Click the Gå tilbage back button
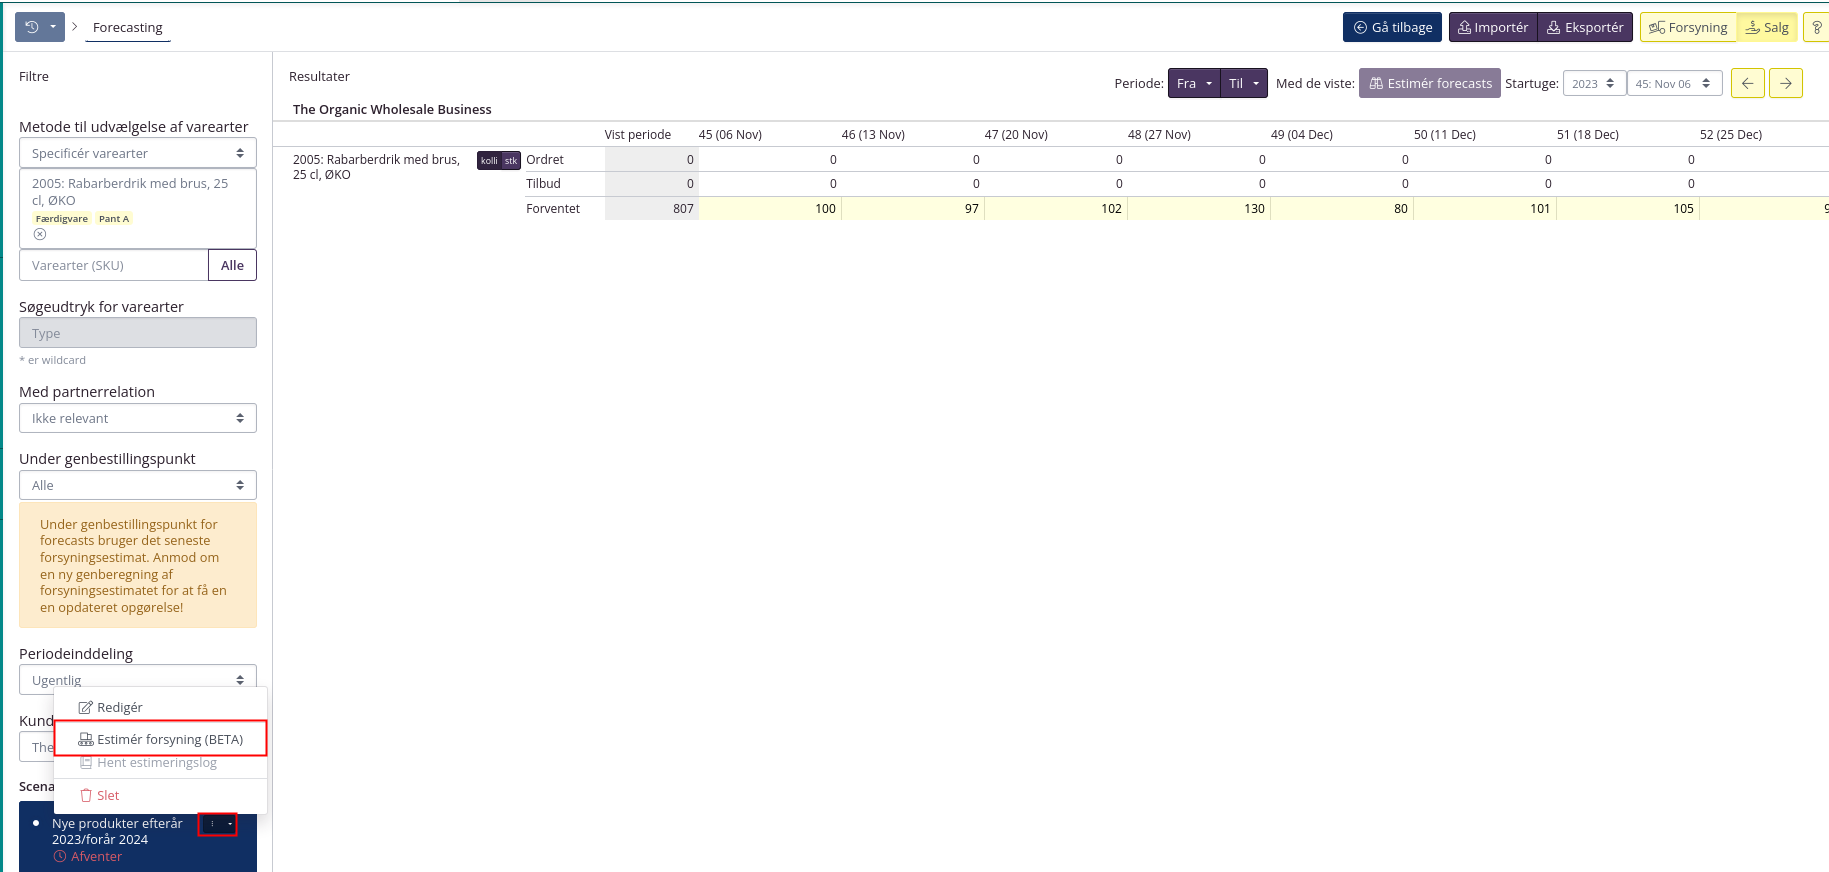Image resolution: width=1829 pixels, height=872 pixels. pos(1392,27)
